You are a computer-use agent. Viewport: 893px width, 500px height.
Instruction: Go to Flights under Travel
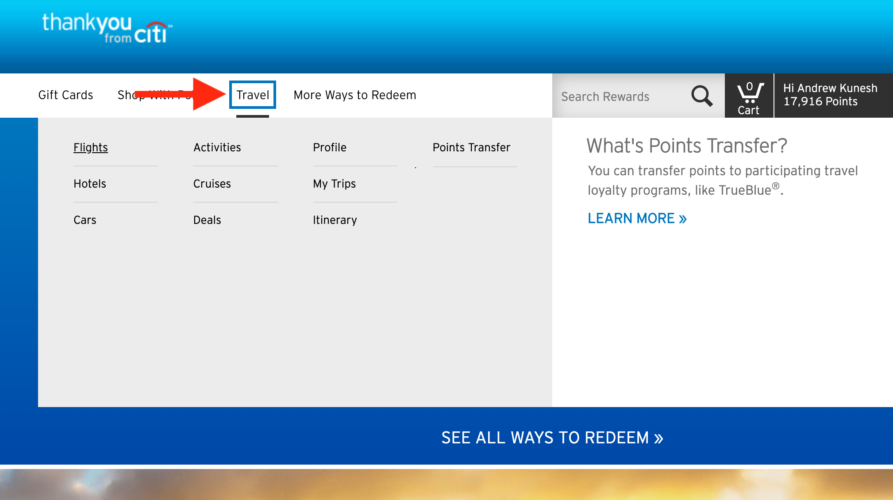(x=90, y=148)
